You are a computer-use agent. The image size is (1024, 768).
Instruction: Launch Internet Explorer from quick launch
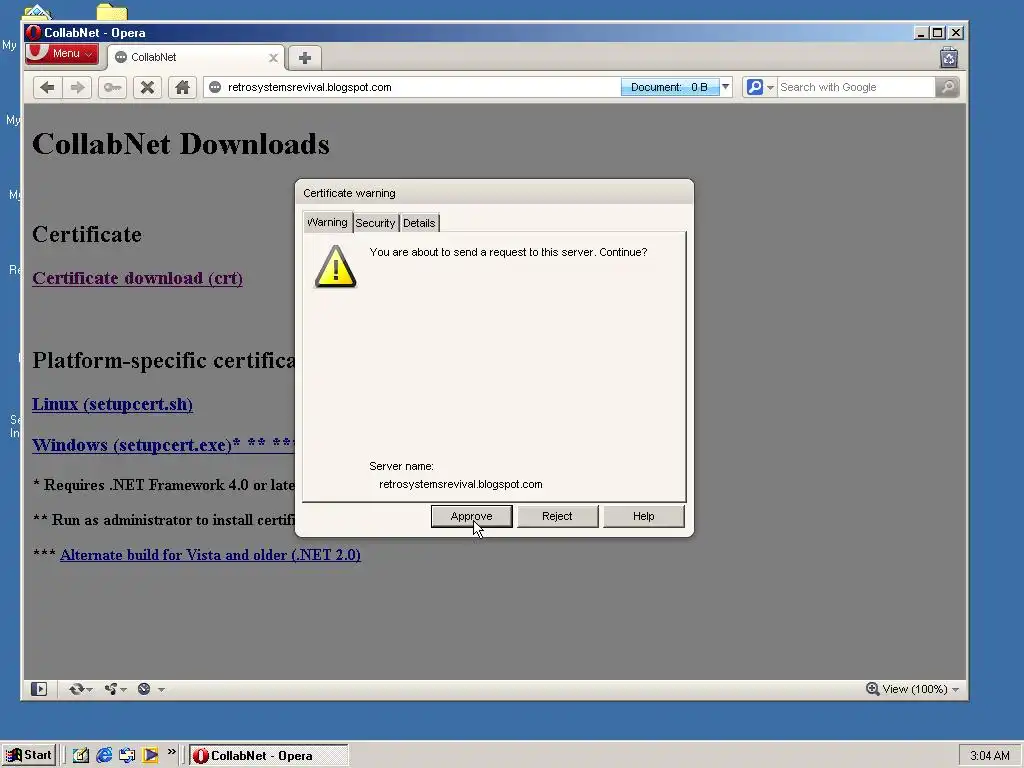click(x=104, y=756)
